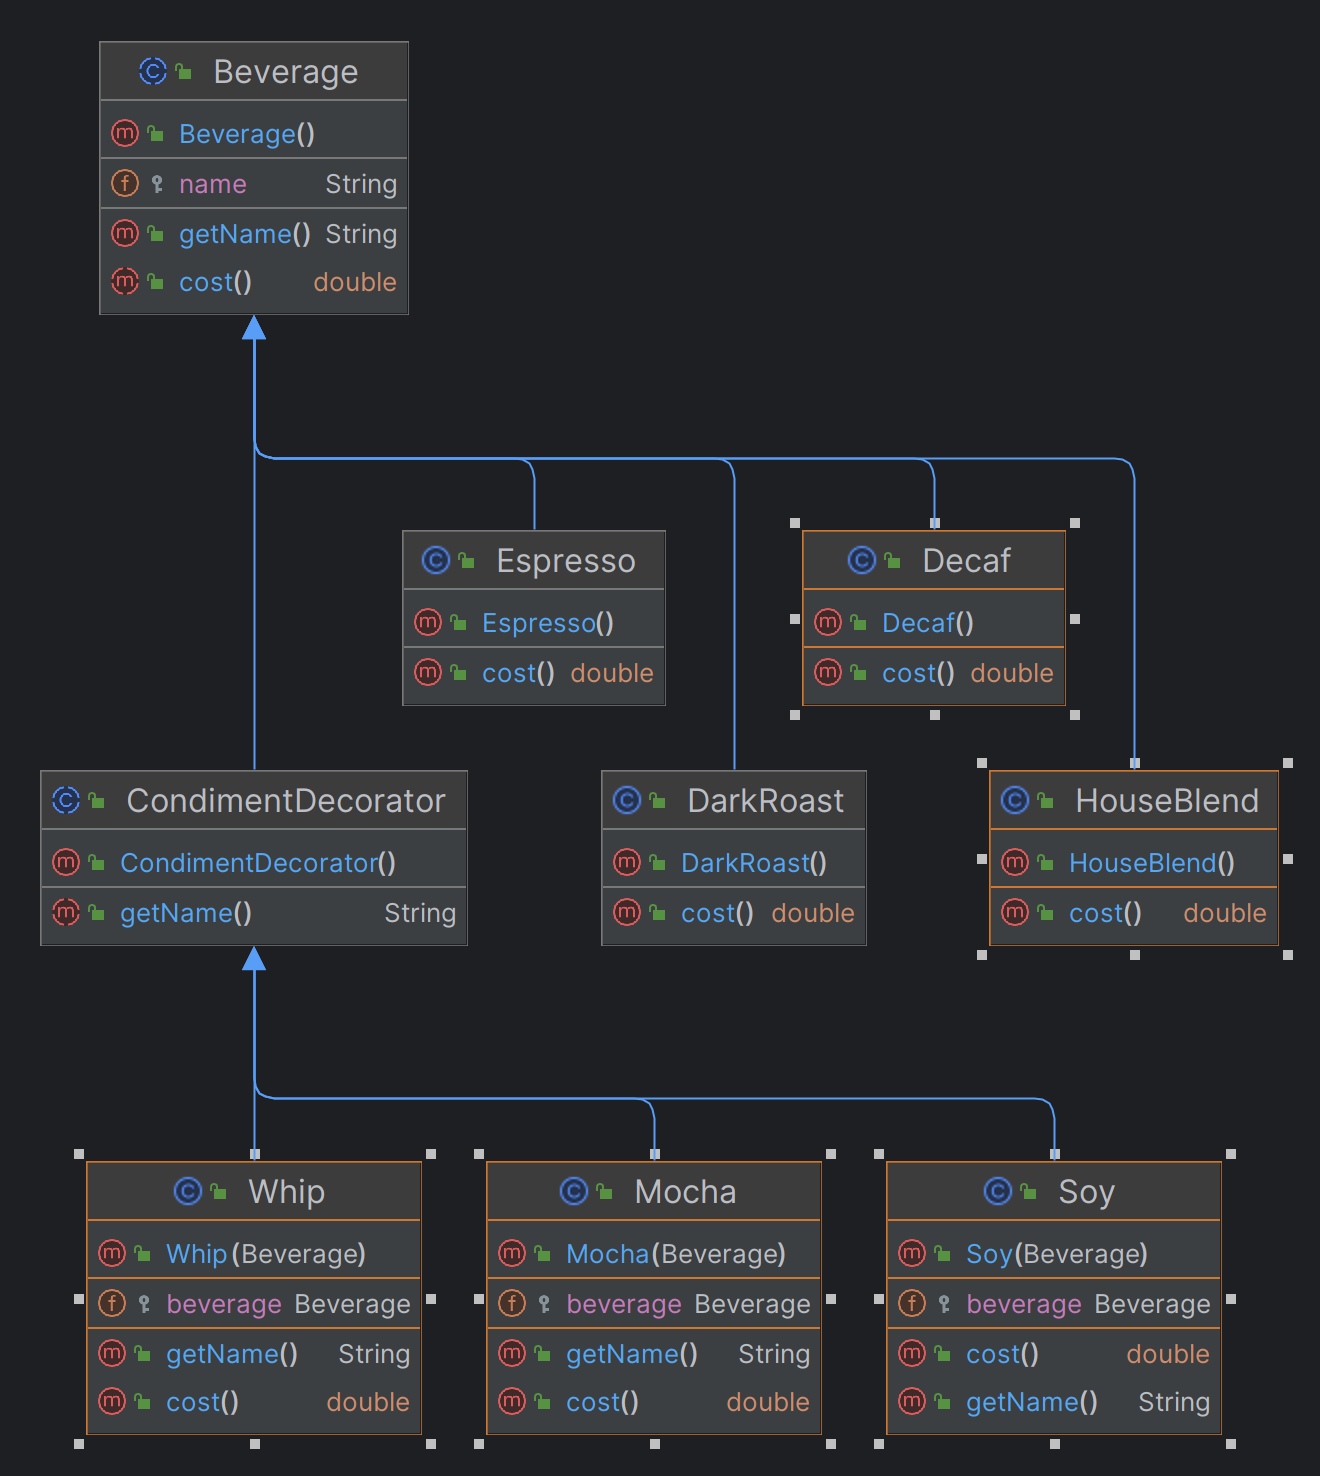Click public visibility icon in Mocha title
Screen dimensions: 1320x1476
[604, 1192]
